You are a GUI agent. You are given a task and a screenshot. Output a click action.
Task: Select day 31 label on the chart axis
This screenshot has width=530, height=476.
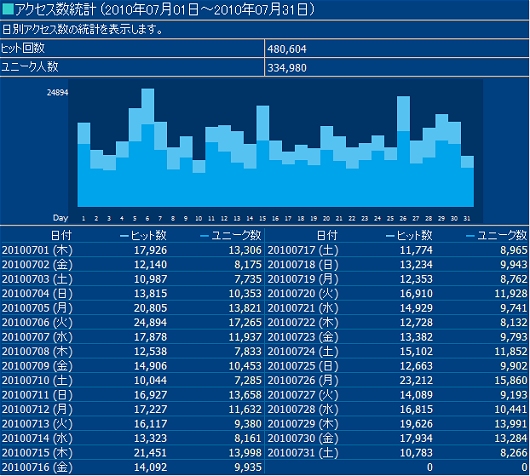click(467, 219)
